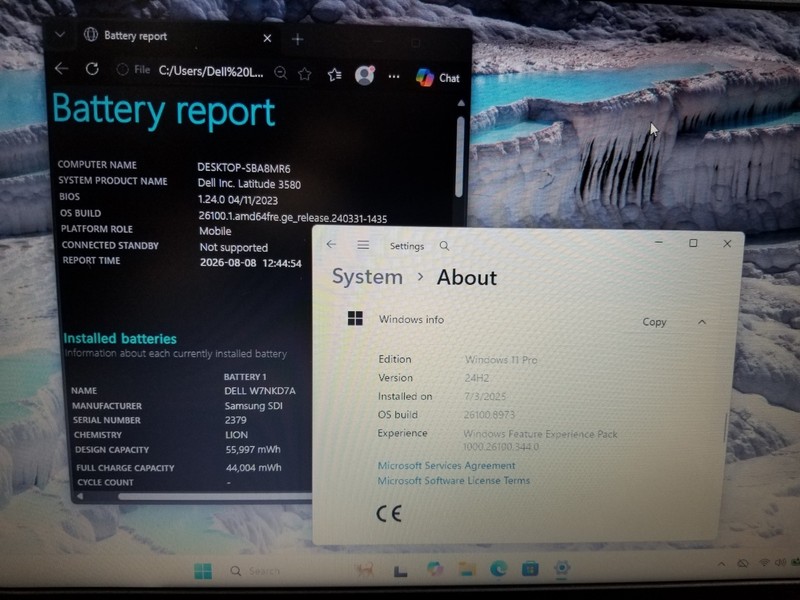
Task: Open Copilot Chat in Edge
Action: 438,78
